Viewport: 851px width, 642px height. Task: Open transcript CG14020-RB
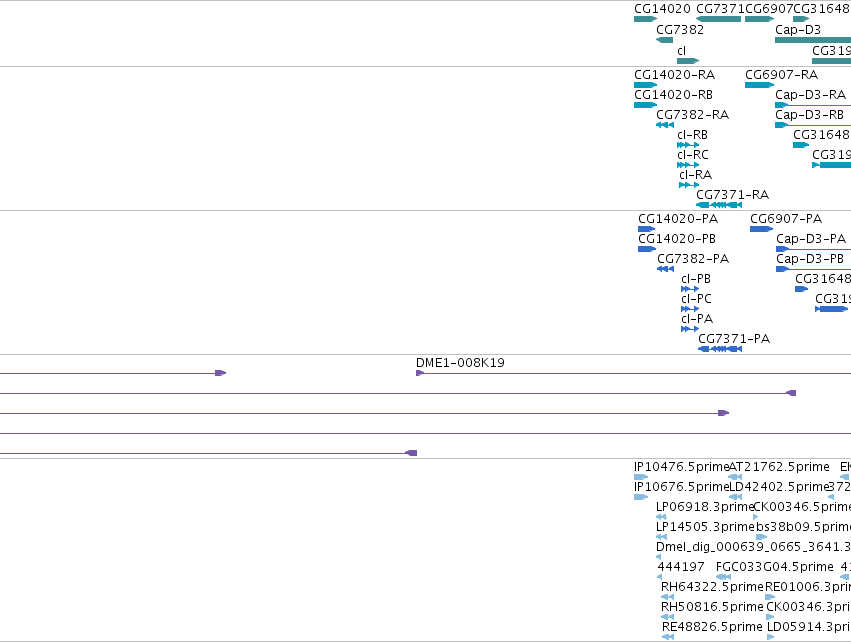[x=645, y=105]
